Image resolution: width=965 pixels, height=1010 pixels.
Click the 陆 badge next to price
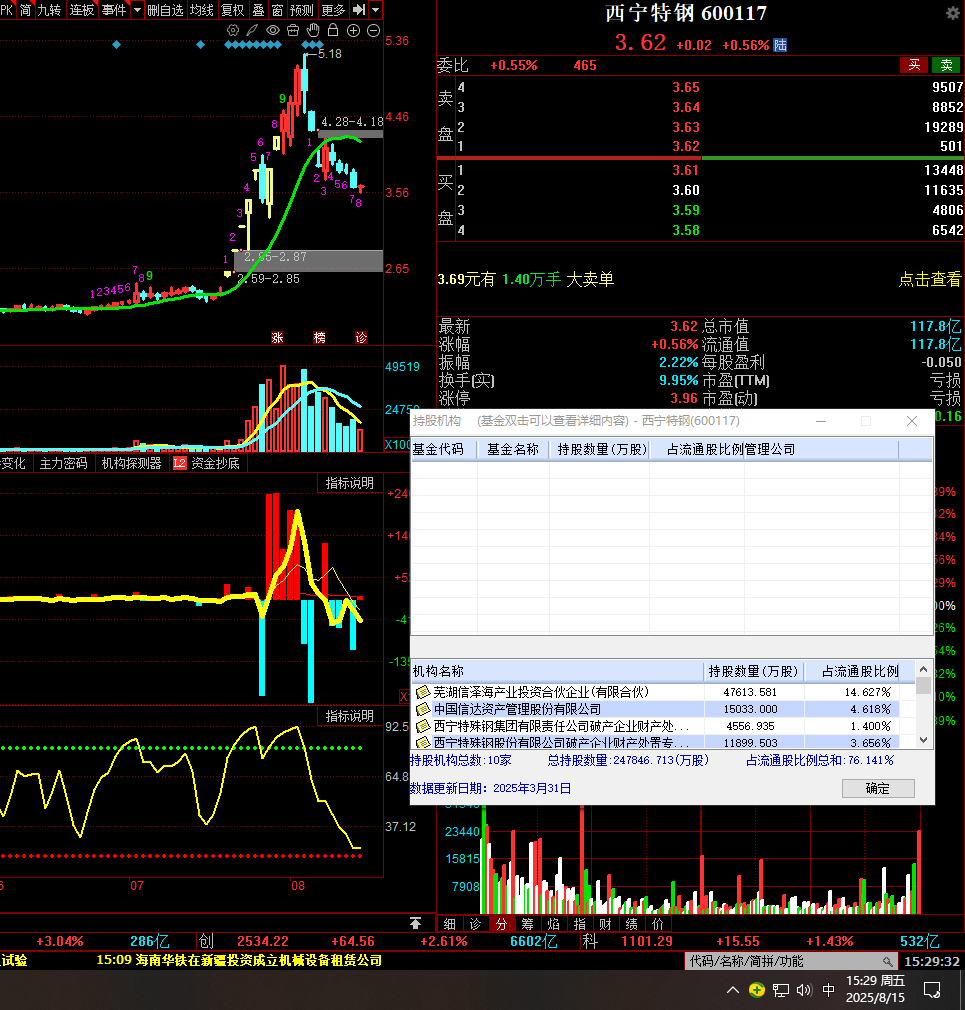click(x=780, y=45)
